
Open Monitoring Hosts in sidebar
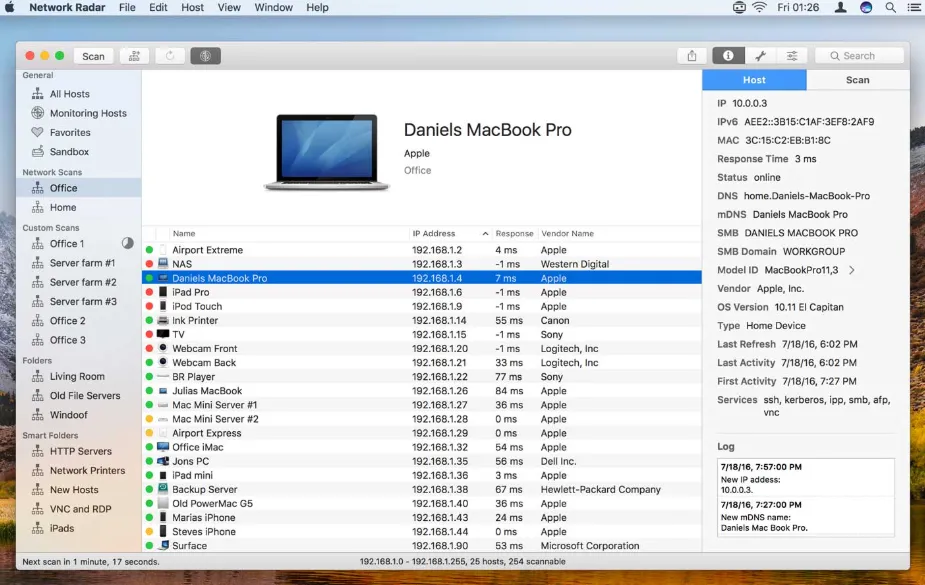point(79,113)
